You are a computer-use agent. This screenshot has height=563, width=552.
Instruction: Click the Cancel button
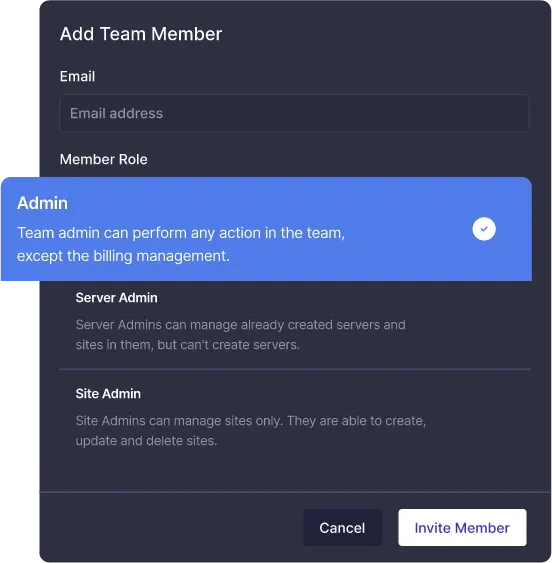click(x=342, y=527)
